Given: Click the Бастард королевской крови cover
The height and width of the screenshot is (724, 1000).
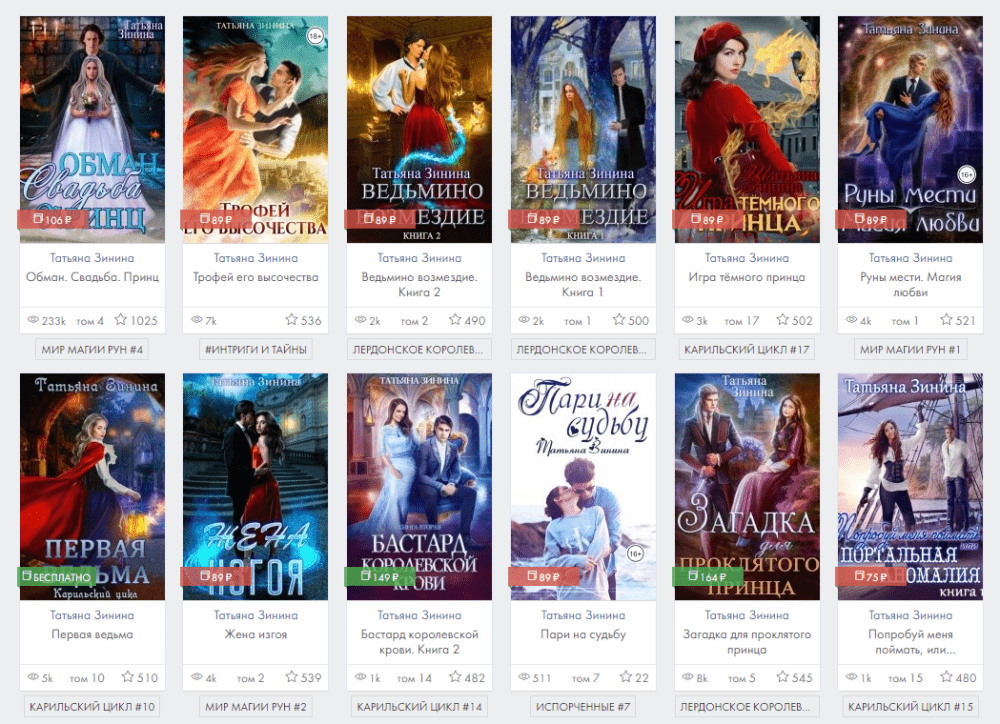Looking at the screenshot, I should [x=419, y=487].
